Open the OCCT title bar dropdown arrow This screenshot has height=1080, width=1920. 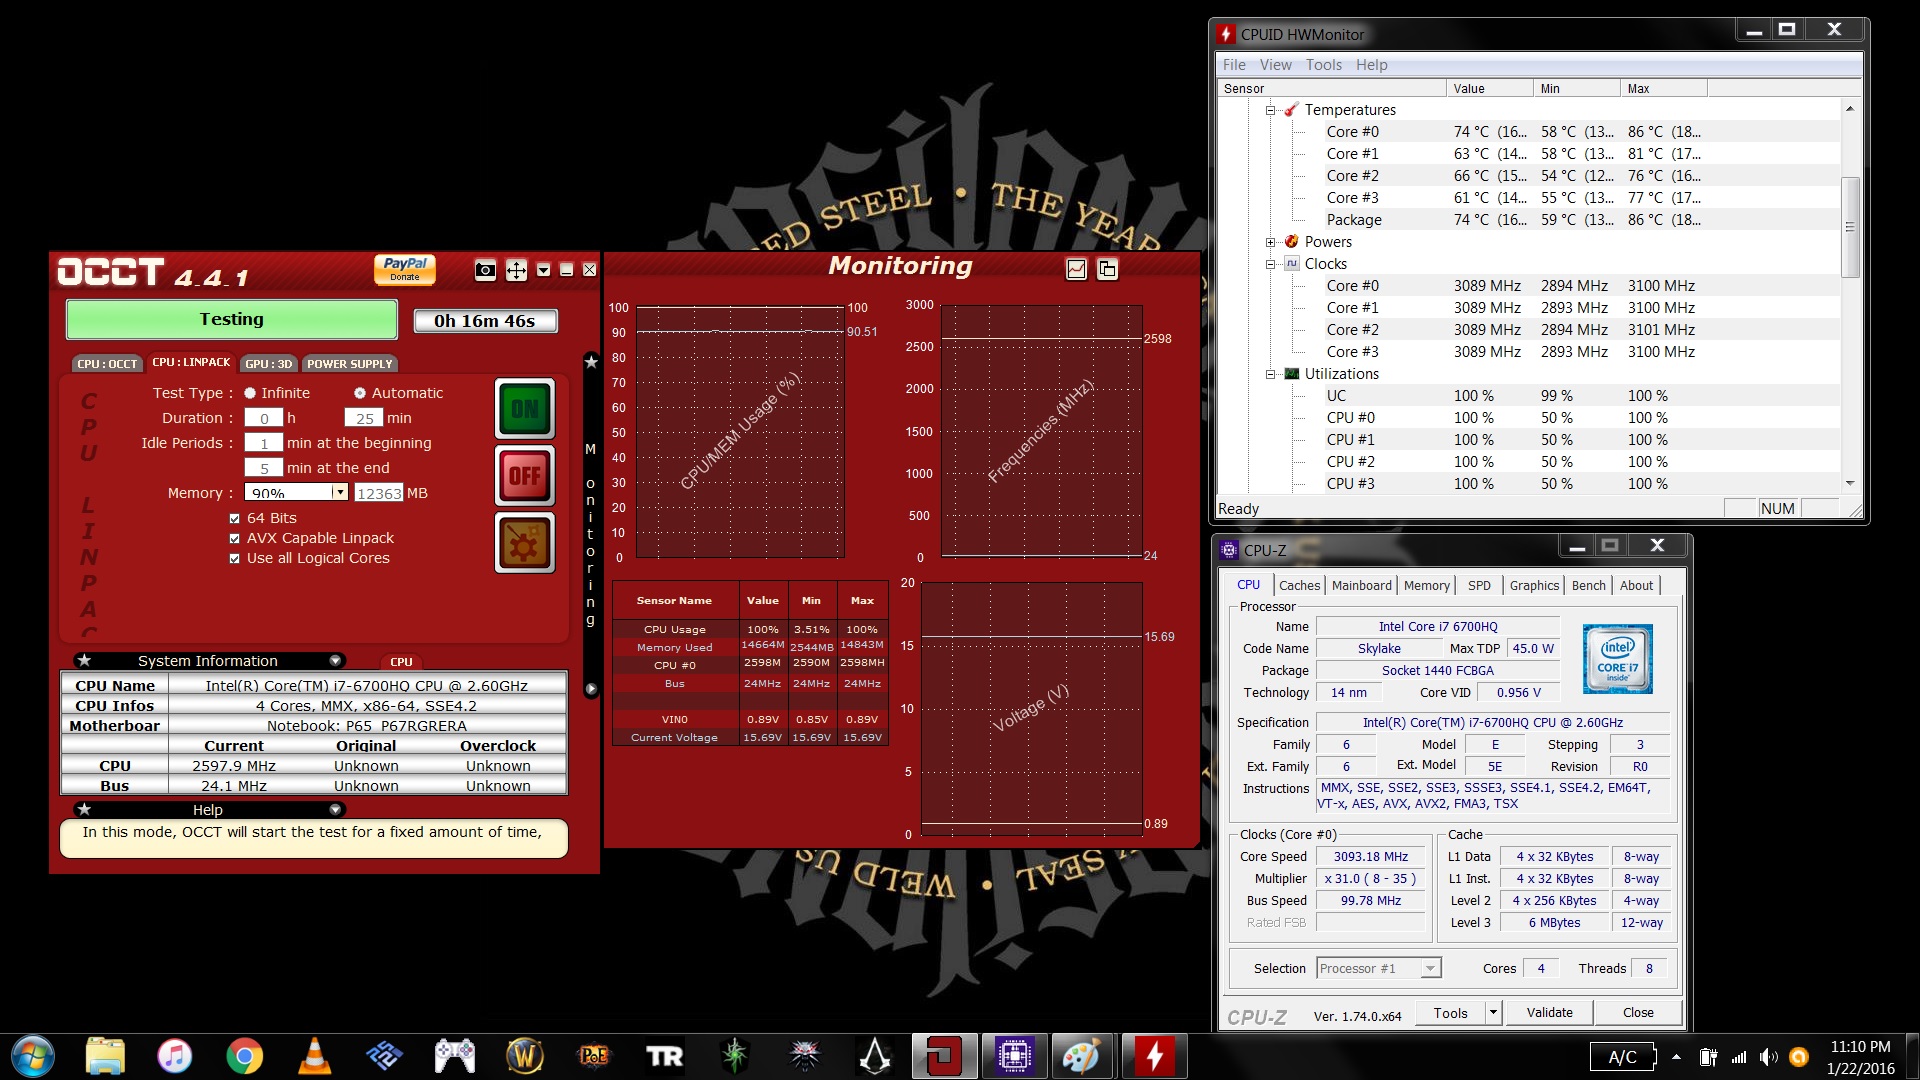pos(543,270)
